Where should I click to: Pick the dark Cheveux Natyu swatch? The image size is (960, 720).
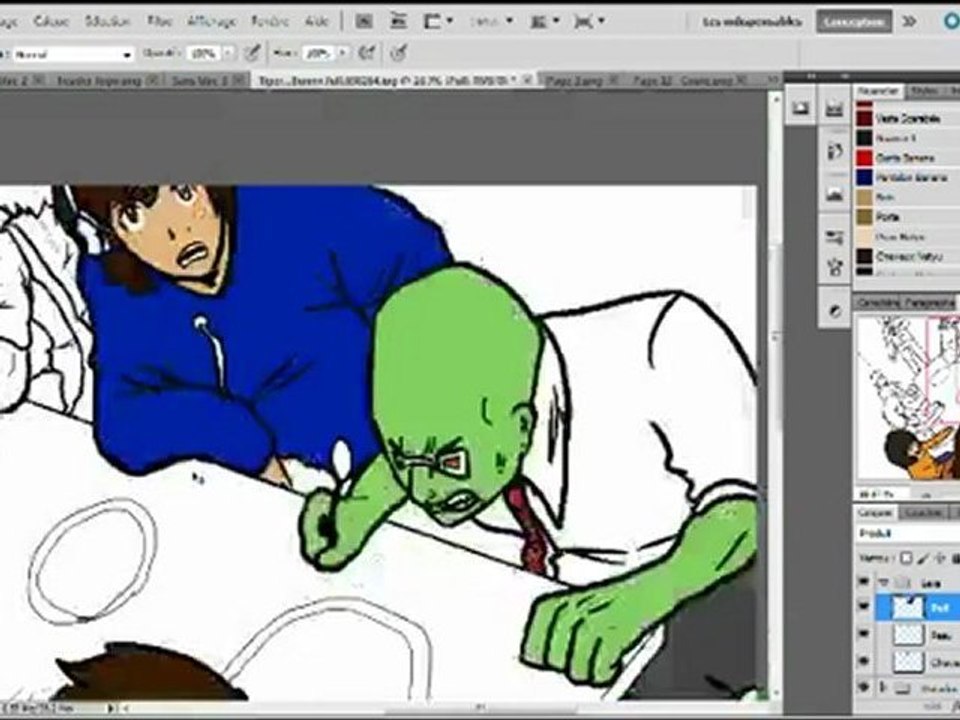(x=864, y=256)
